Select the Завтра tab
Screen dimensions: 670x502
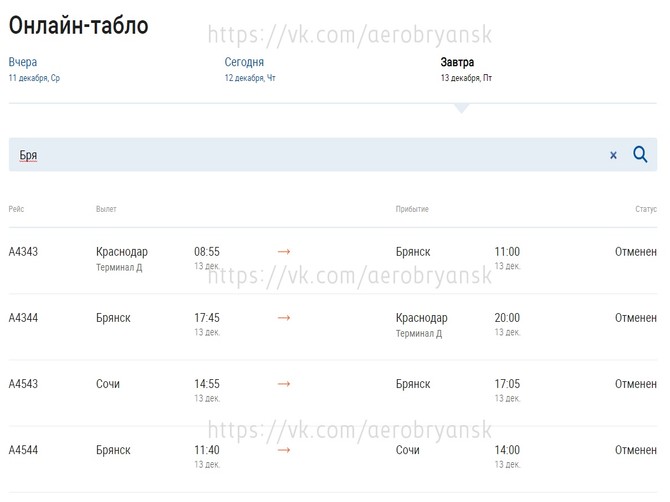(457, 62)
